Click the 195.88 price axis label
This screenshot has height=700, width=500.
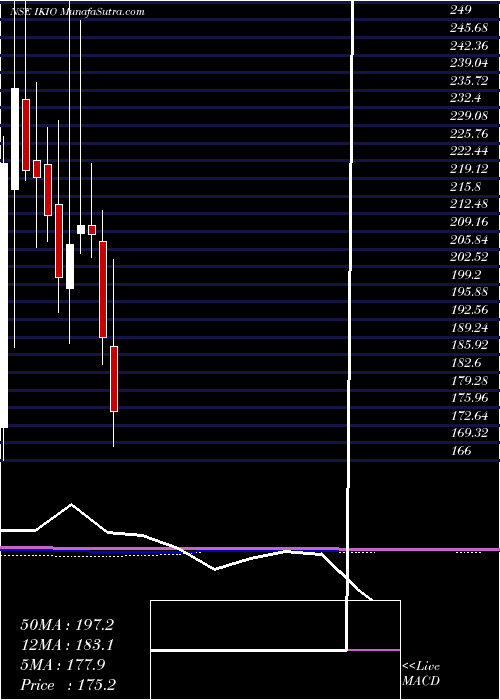(469, 292)
